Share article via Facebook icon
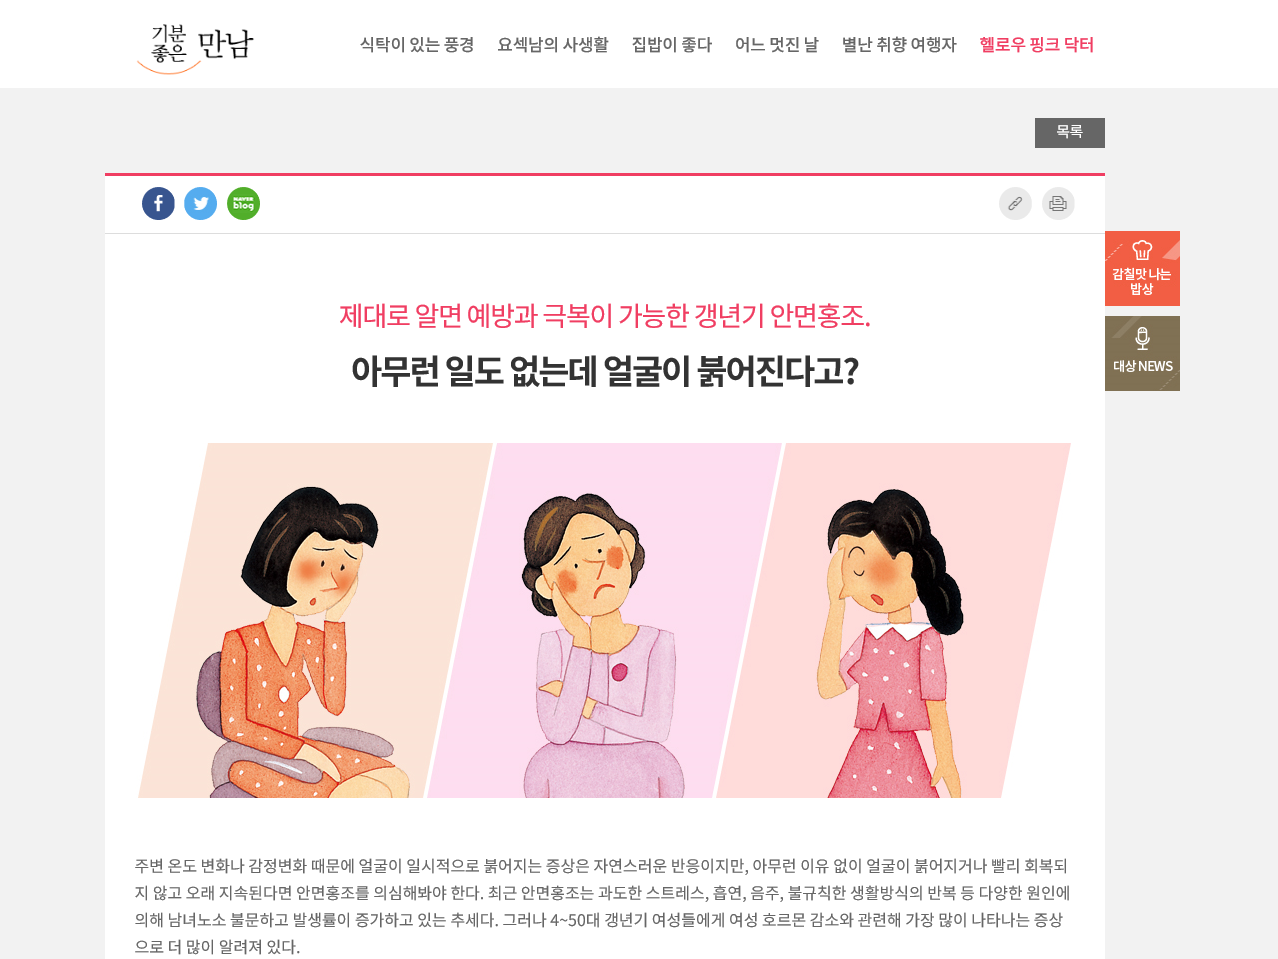This screenshot has width=1278, height=959. pos(158,204)
